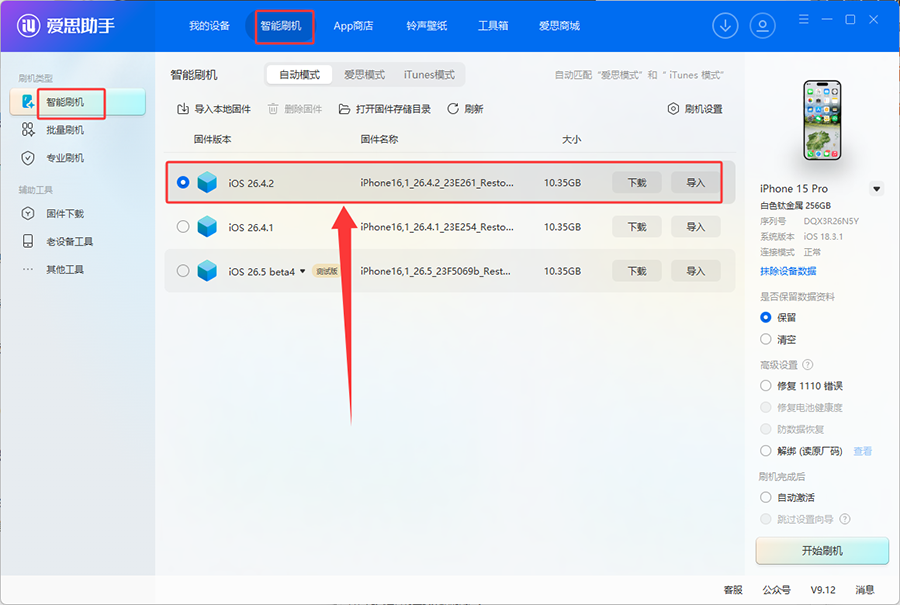Click 下载 for iOS 26.4.2 firmware
The height and width of the screenshot is (605, 900).
pyautogui.click(x=637, y=183)
